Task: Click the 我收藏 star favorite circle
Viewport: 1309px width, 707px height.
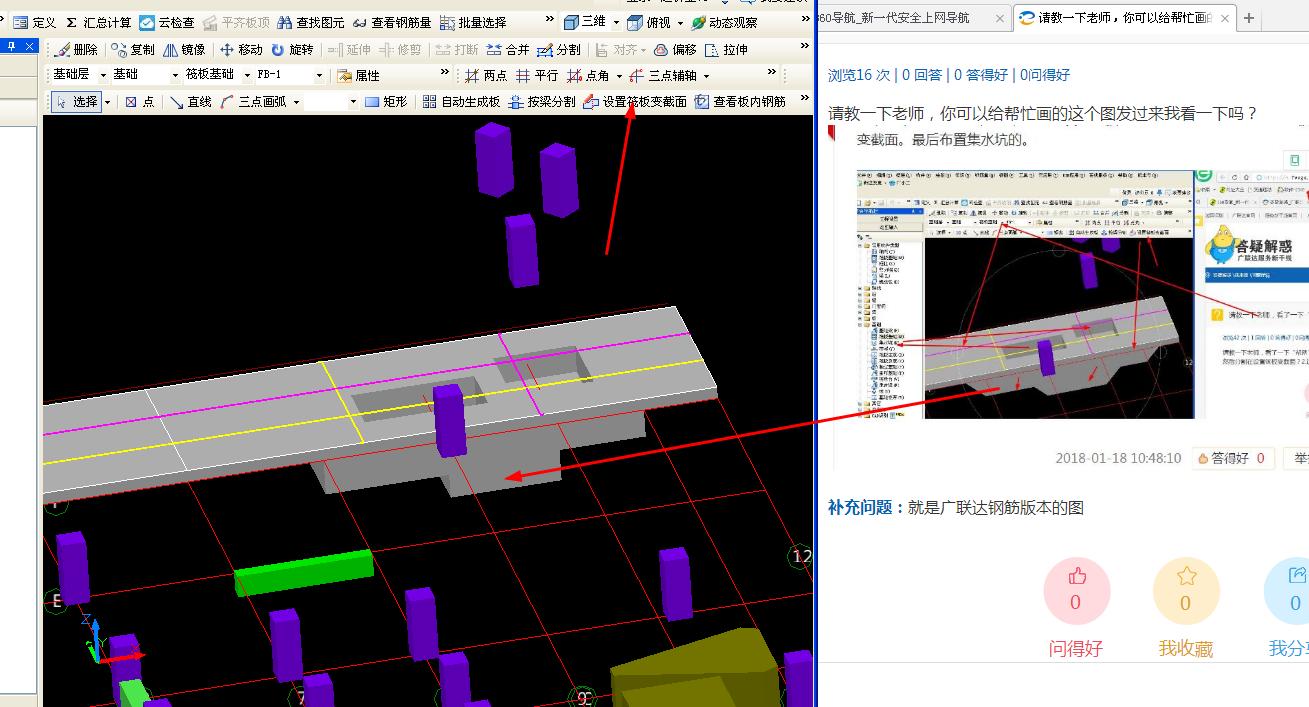Action: point(1186,591)
